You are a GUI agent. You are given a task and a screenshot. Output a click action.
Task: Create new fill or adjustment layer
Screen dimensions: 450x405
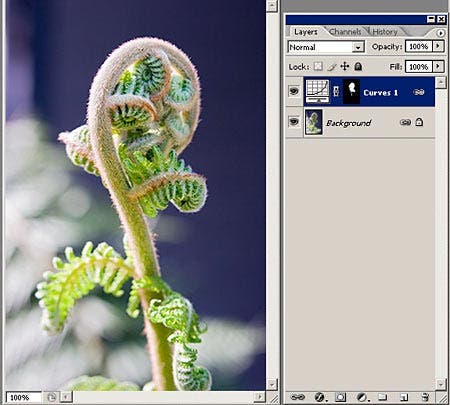[x=362, y=397]
